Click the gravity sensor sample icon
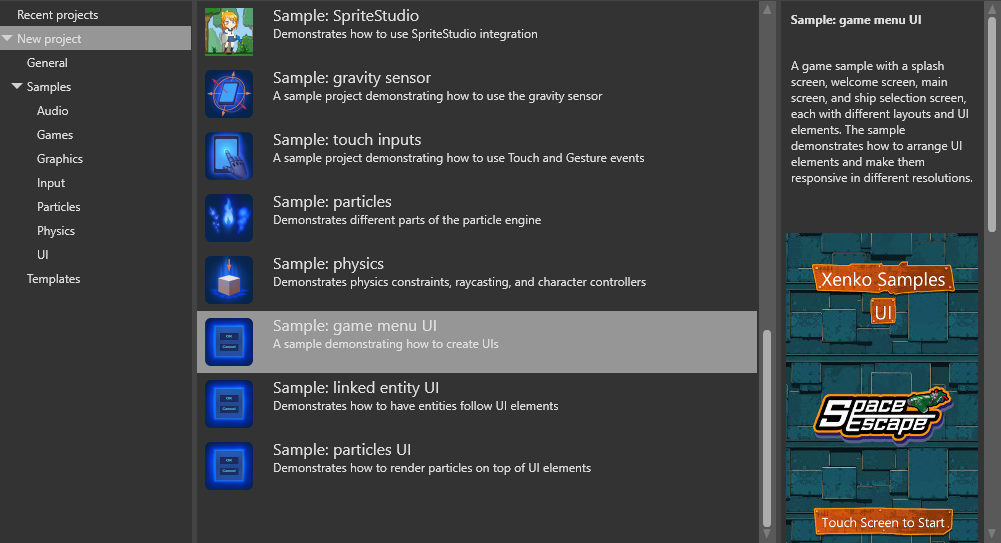 (229, 94)
